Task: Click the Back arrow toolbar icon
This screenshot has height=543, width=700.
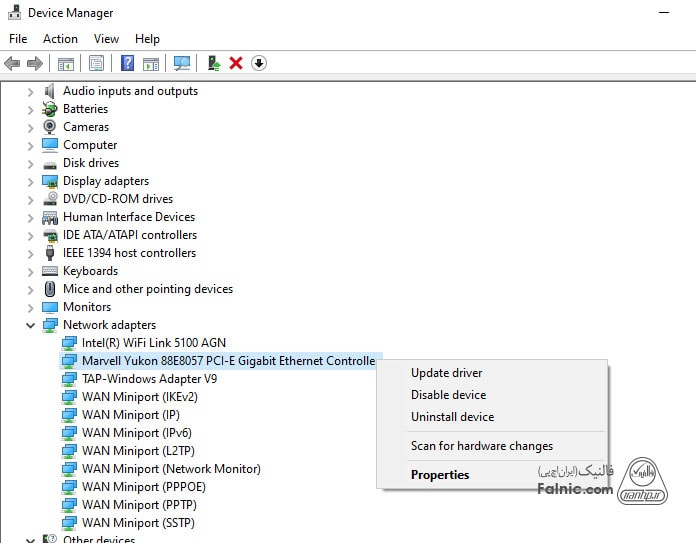Action: click(12, 63)
